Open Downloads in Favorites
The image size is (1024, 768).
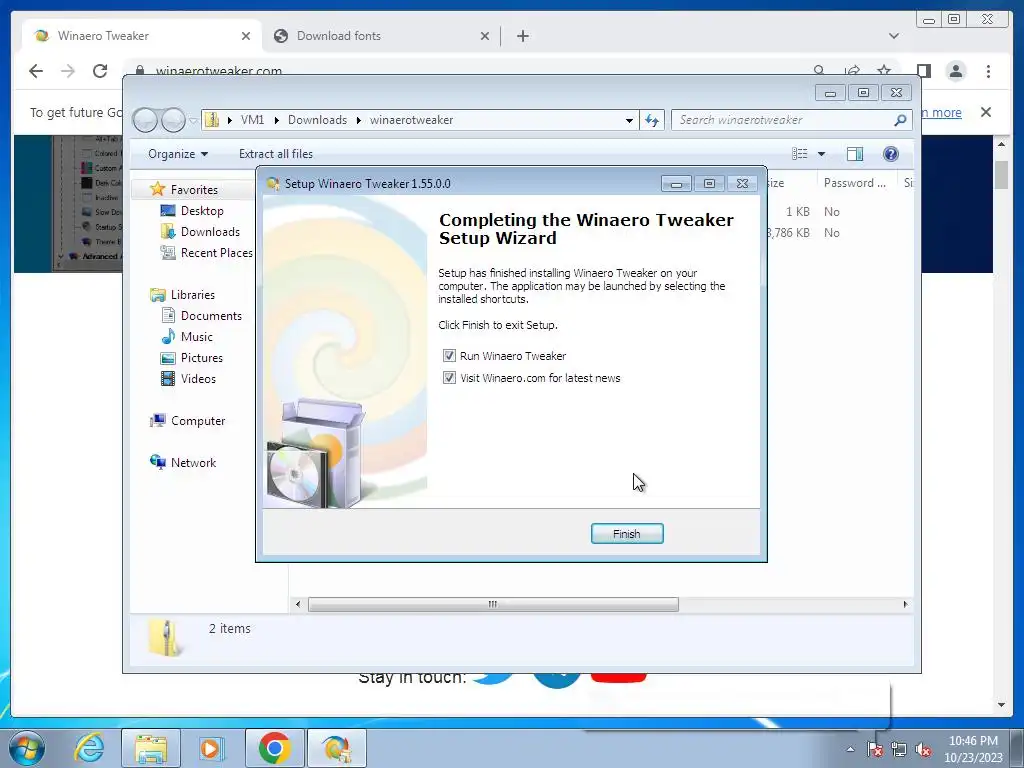click(210, 232)
